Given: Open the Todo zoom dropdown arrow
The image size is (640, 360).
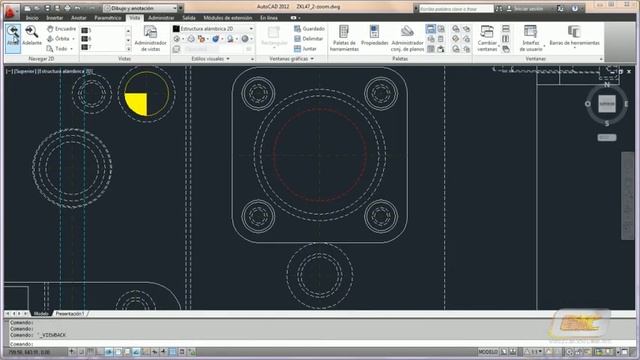Looking at the screenshot, I should [x=71, y=49].
